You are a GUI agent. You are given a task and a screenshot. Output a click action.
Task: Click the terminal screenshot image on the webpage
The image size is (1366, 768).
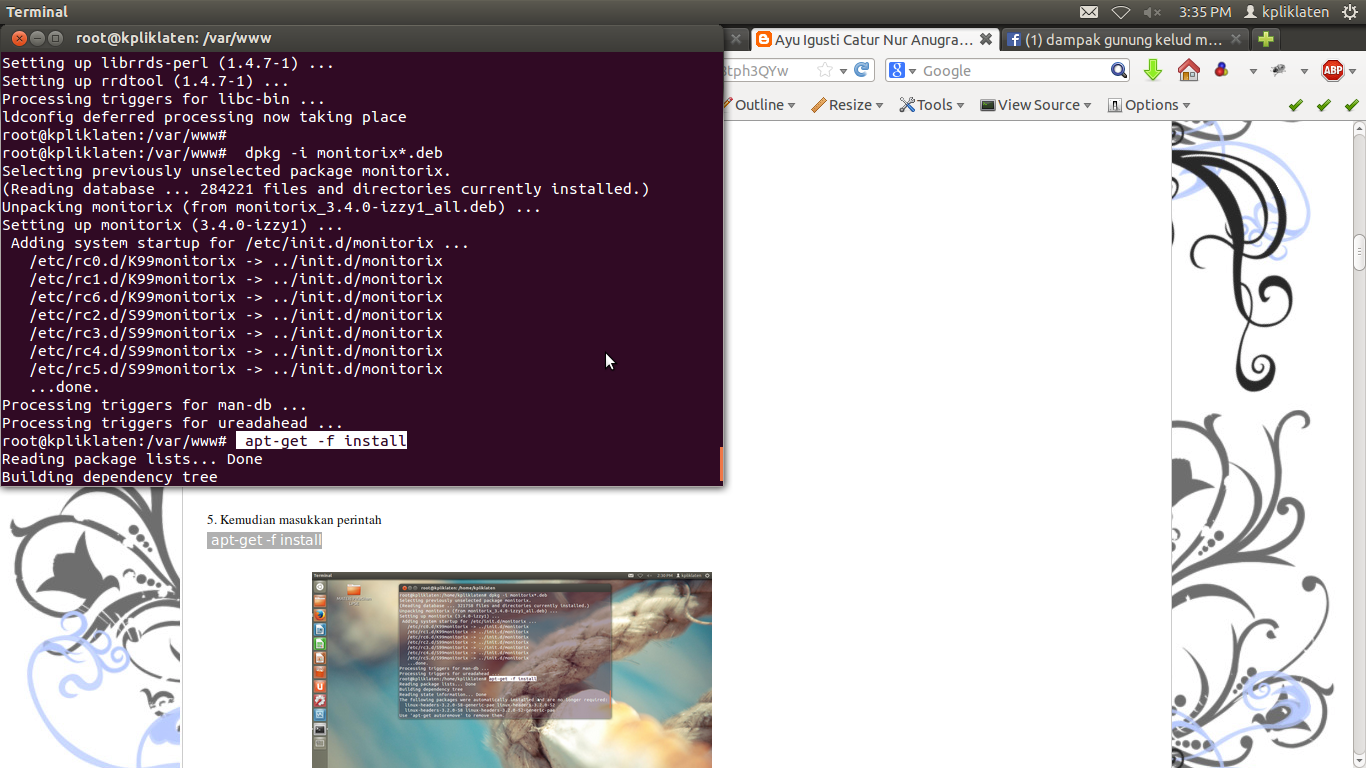click(511, 670)
